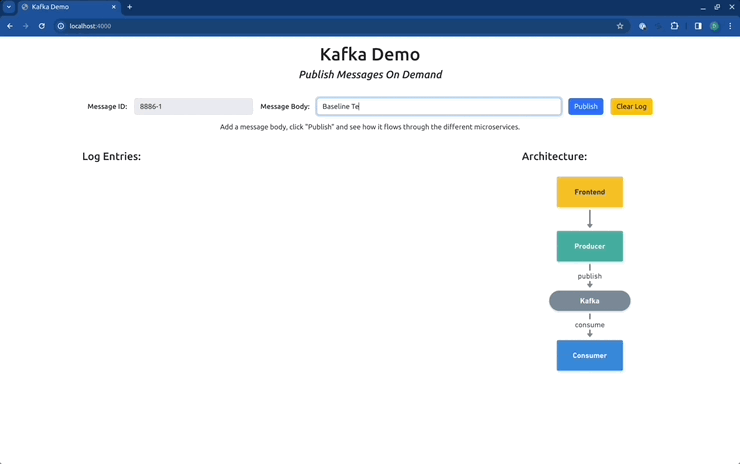Minimize the browser window
The height and width of the screenshot is (464, 740).
tap(703, 7)
